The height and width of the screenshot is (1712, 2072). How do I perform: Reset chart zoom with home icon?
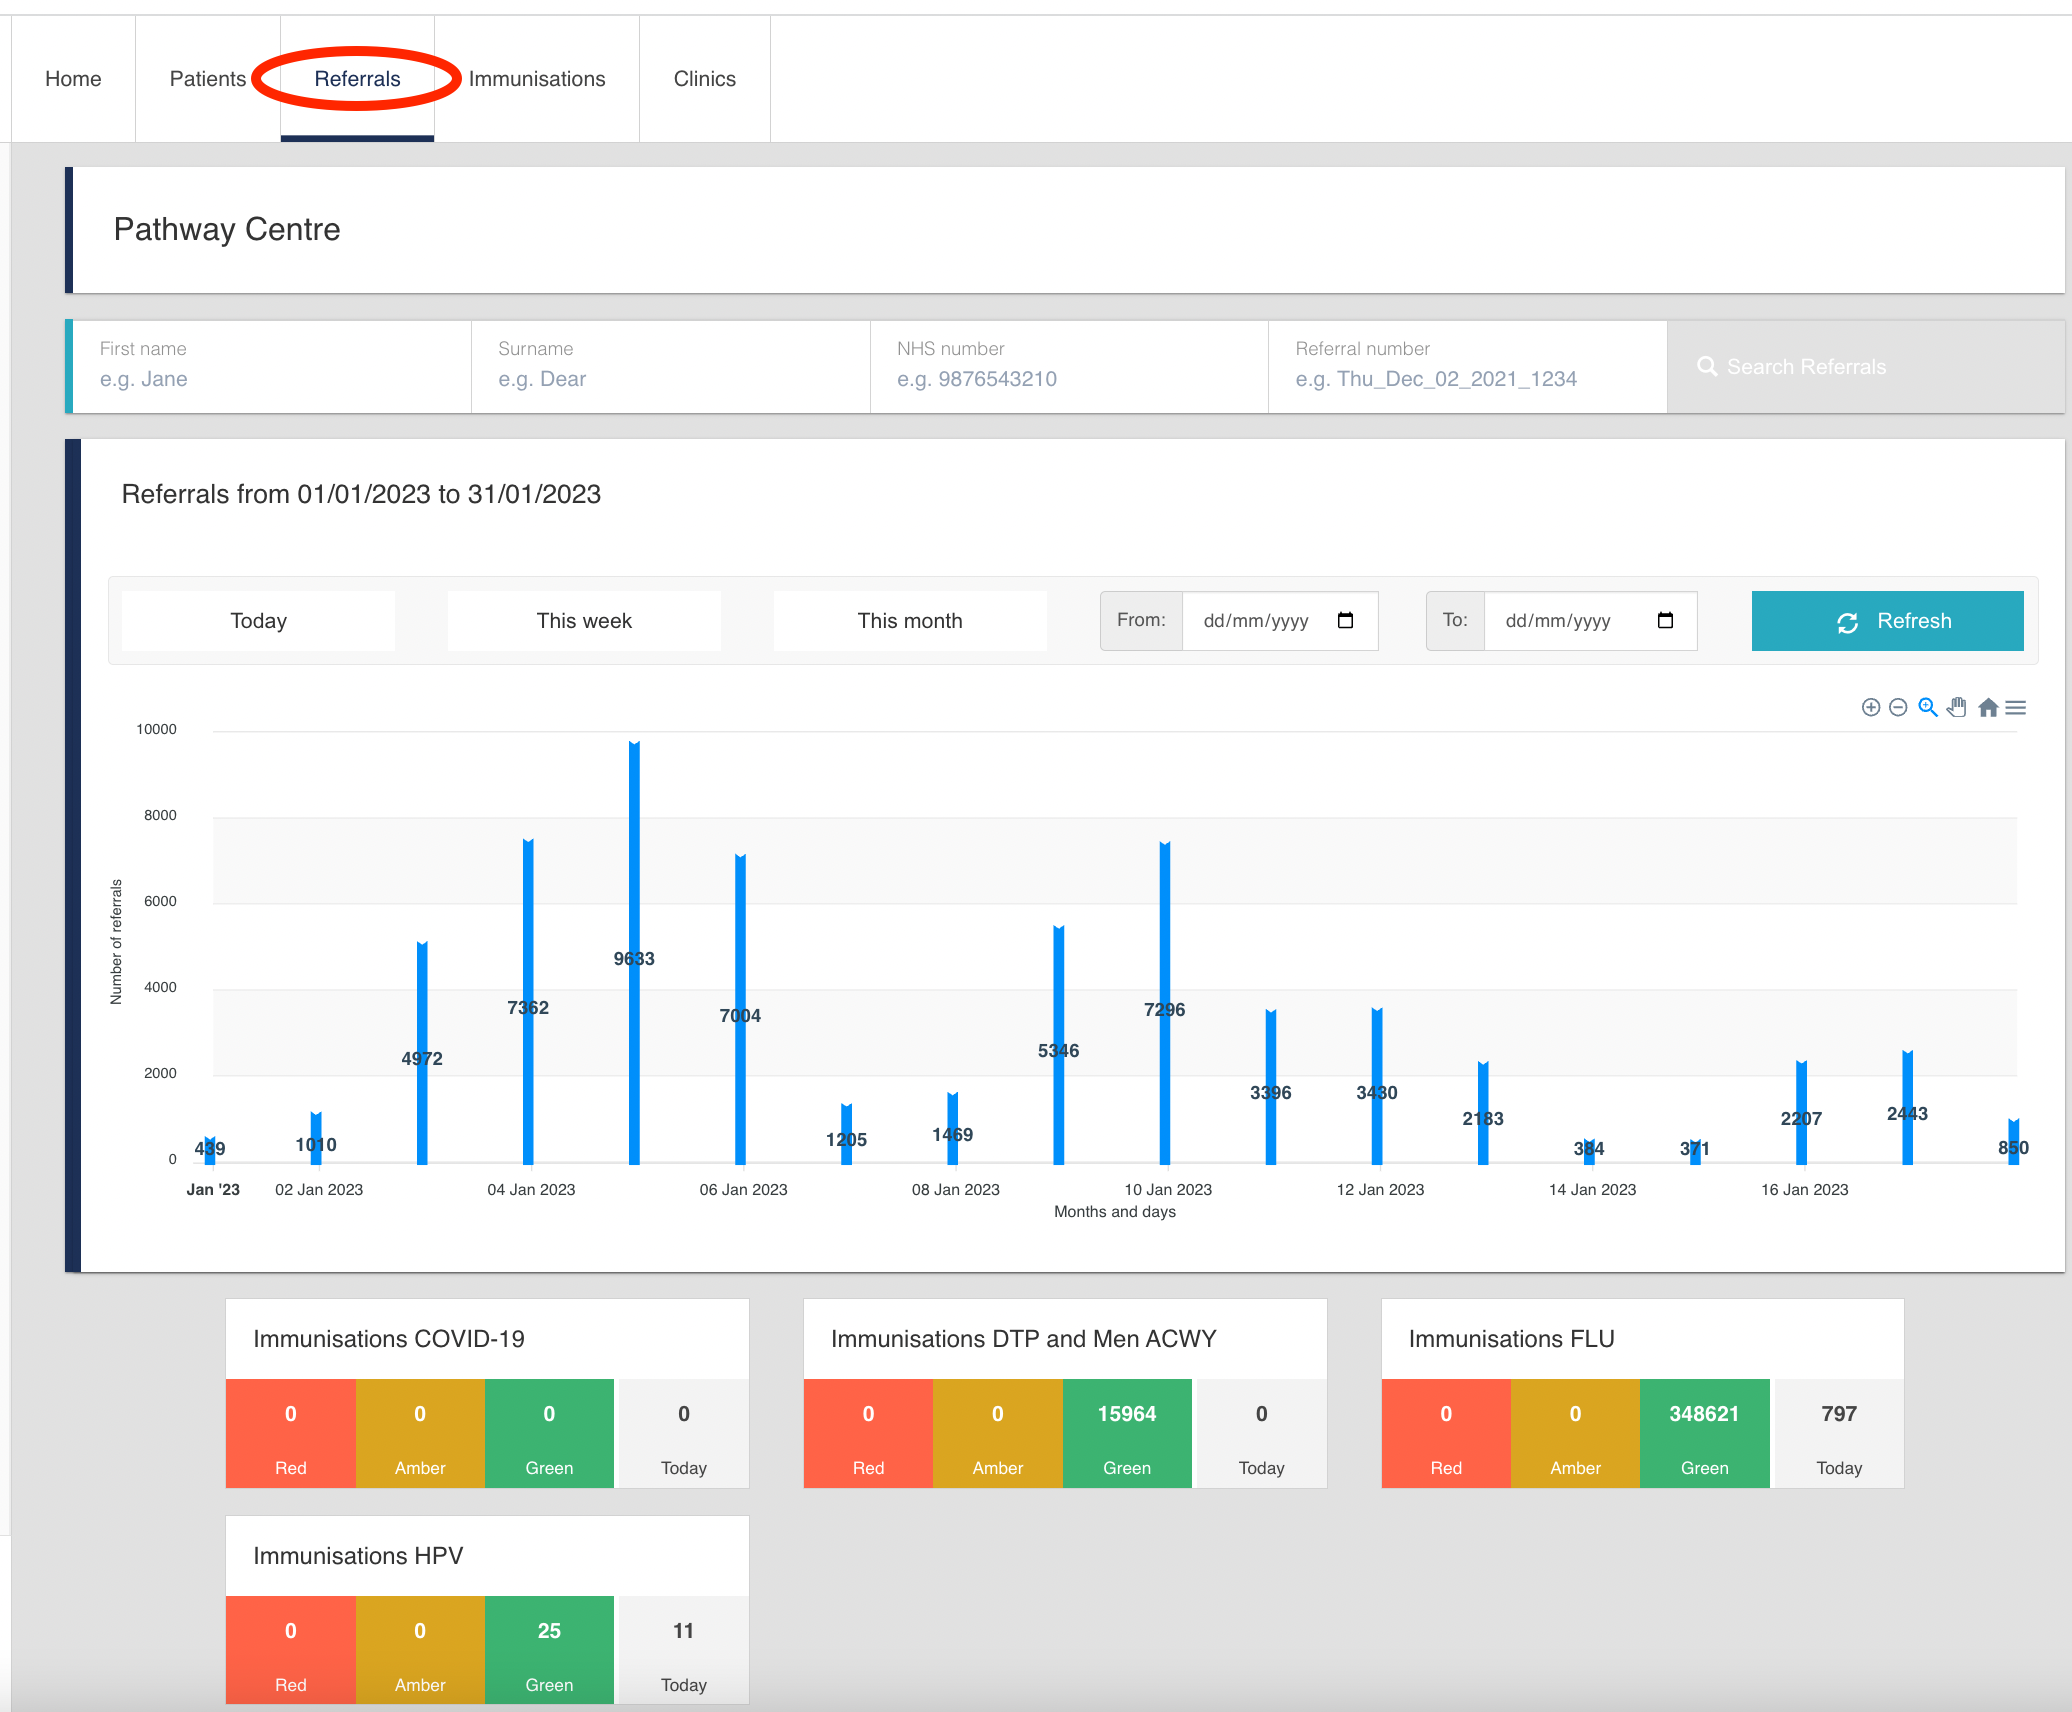tap(1988, 708)
